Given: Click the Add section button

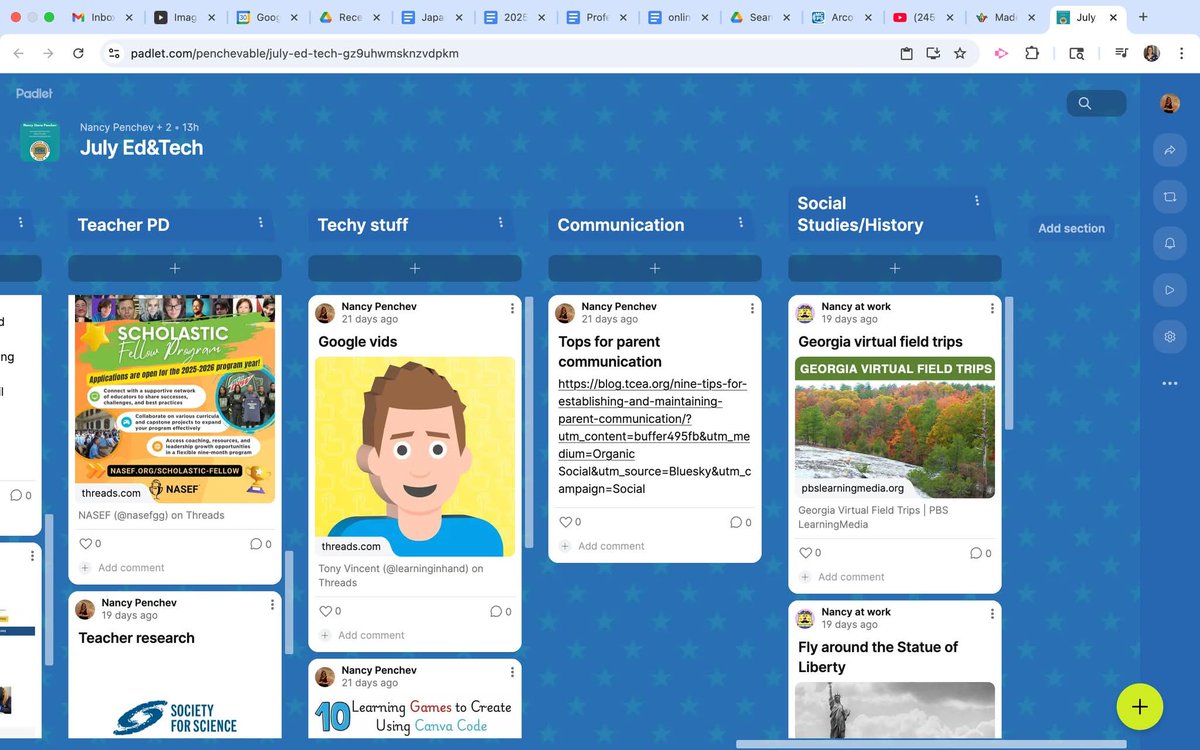Looking at the screenshot, I should (1071, 228).
